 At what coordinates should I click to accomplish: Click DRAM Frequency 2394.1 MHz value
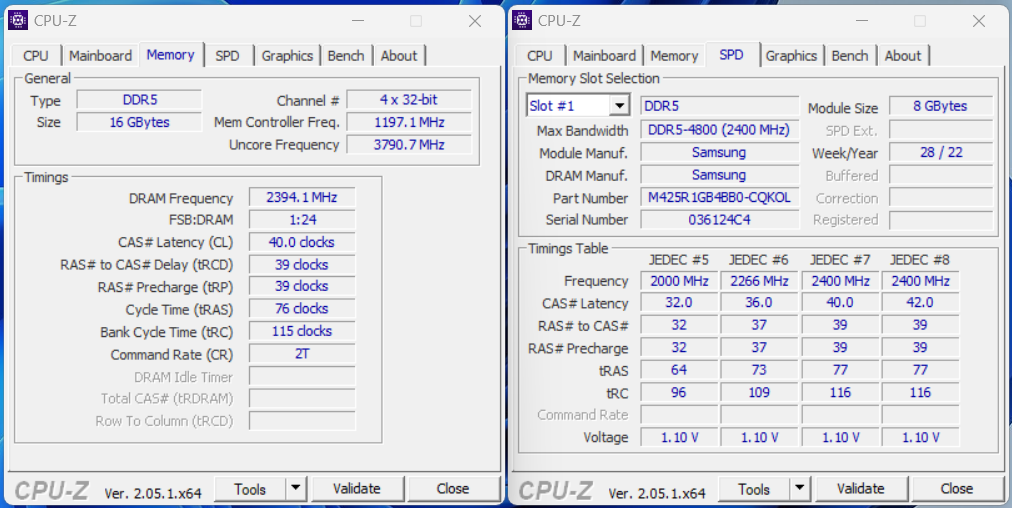(x=302, y=198)
